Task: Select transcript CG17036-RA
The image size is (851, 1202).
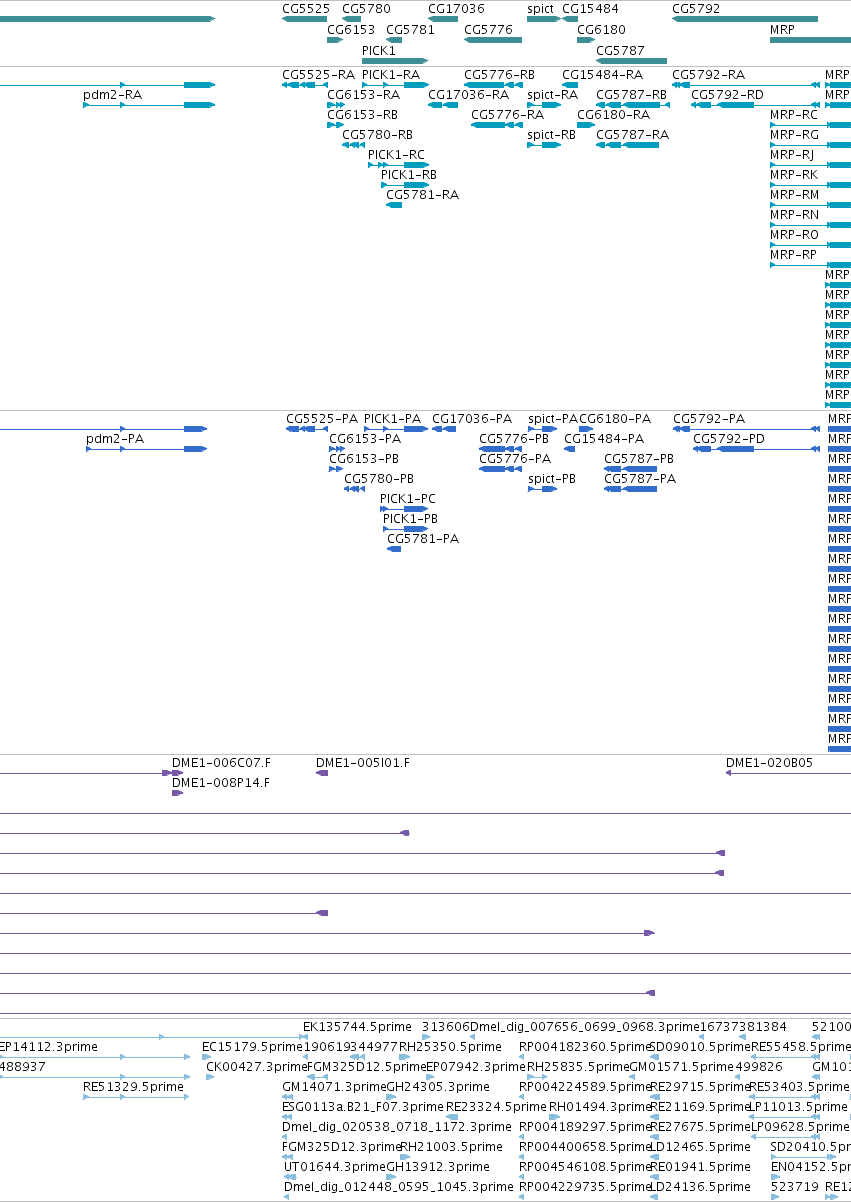Action: [468, 95]
